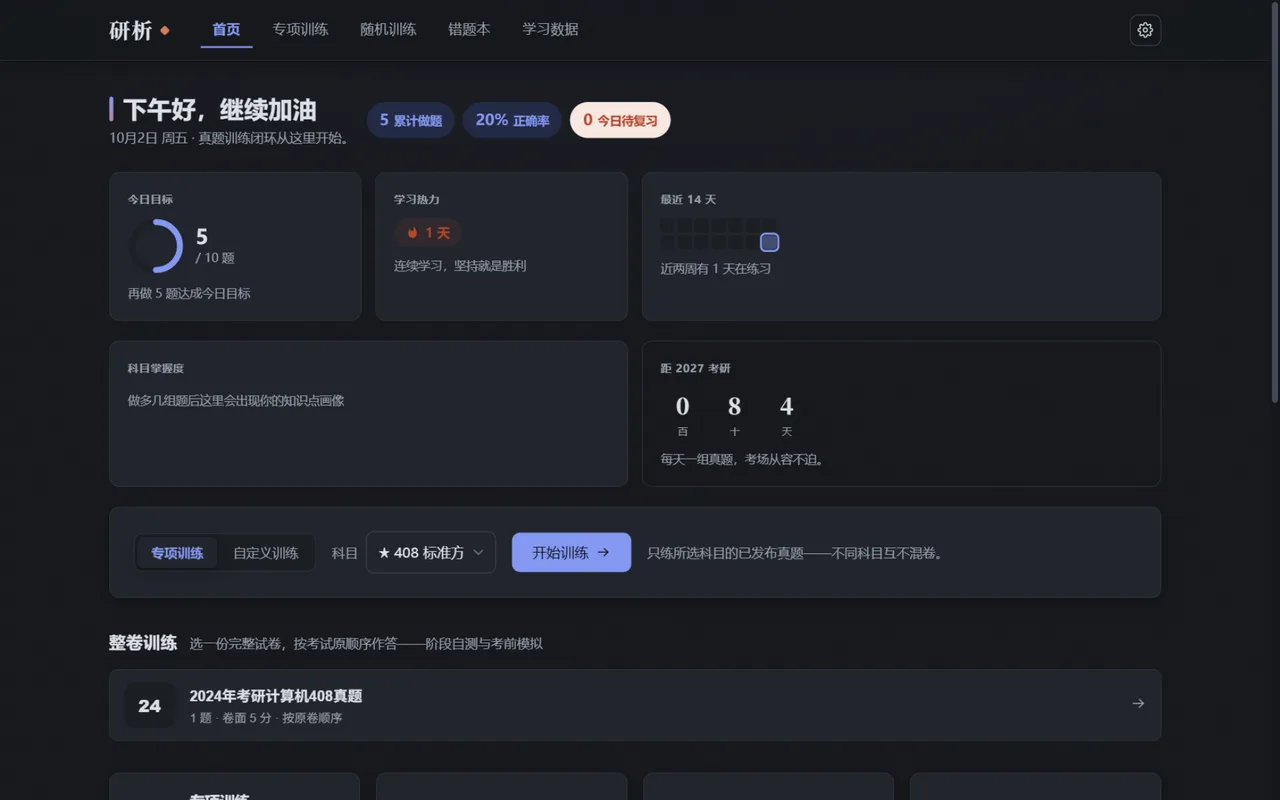
Task: Click the countdown digit 8 above 十
Action: pos(735,406)
